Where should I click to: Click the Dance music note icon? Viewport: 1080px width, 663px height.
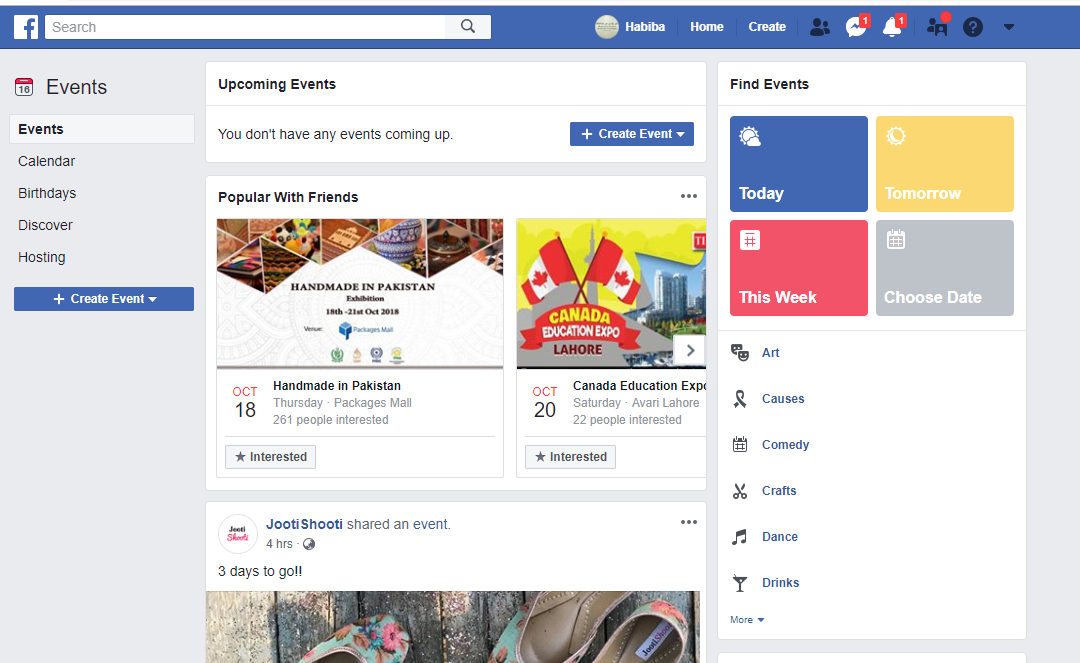(740, 537)
